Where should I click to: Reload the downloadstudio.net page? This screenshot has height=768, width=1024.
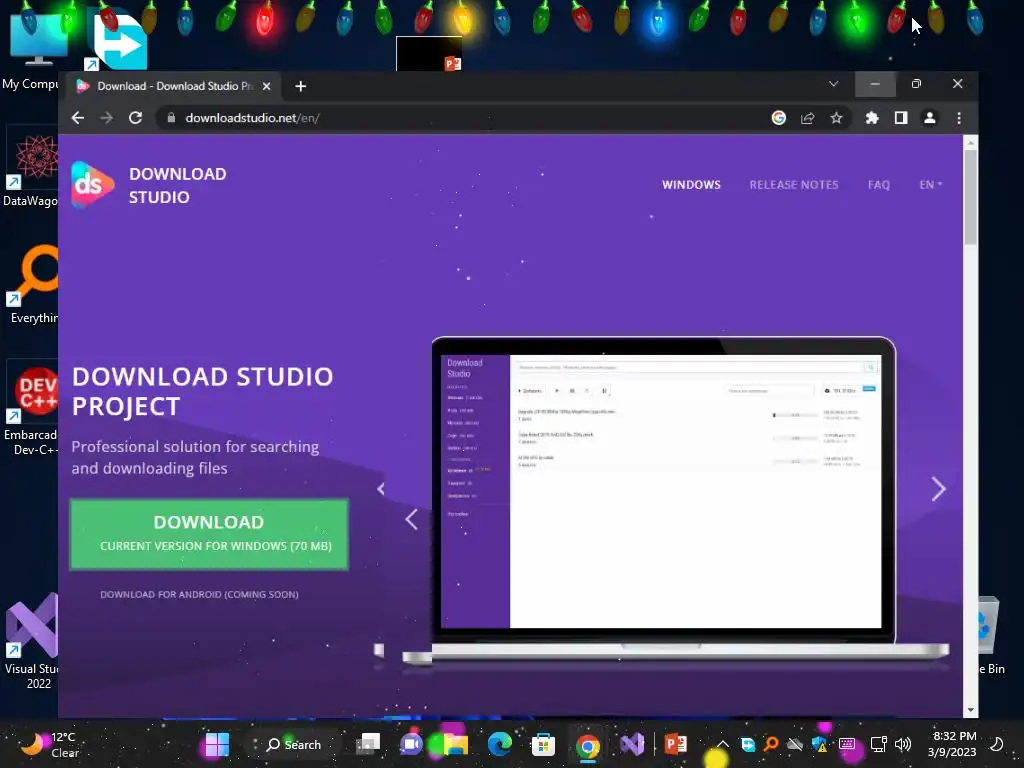click(135, 118)
